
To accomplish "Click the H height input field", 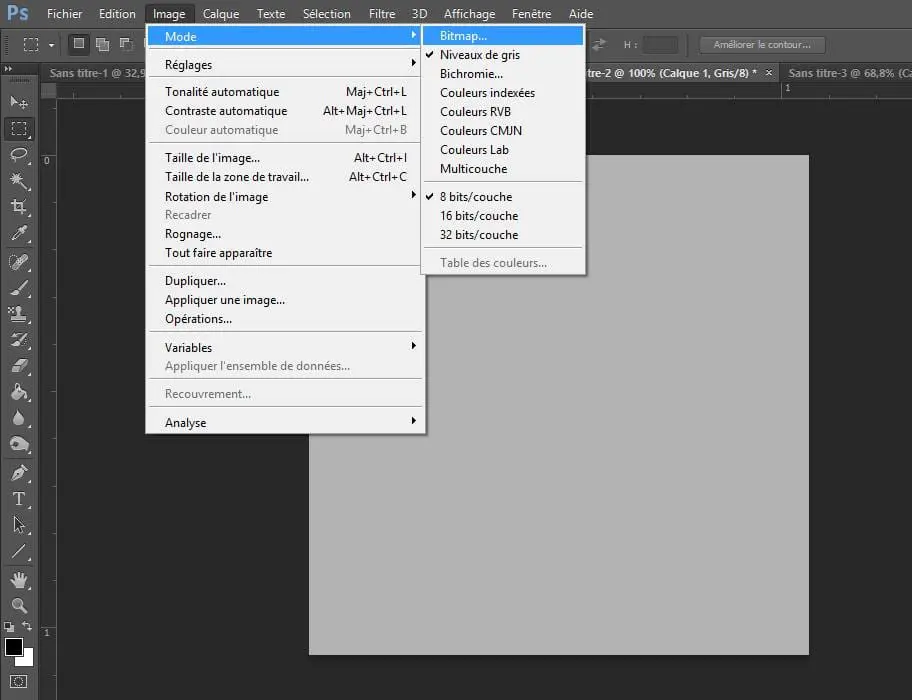I will 660,45.
